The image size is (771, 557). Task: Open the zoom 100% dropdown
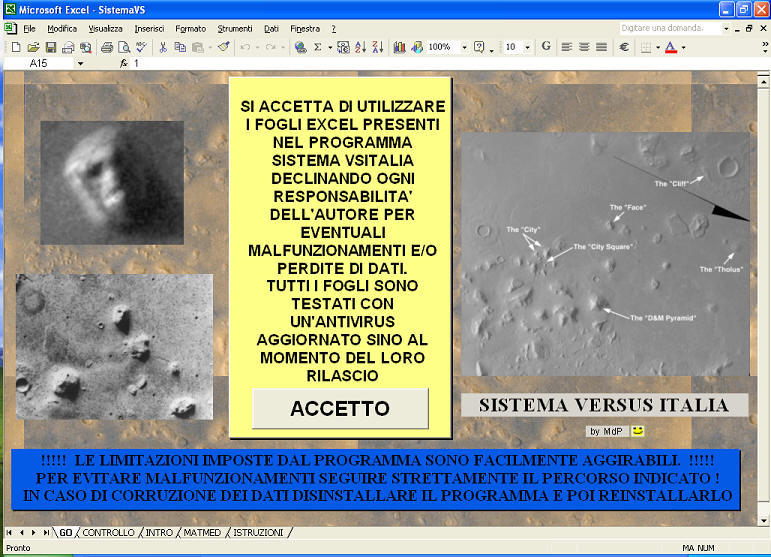click(464, 47)
